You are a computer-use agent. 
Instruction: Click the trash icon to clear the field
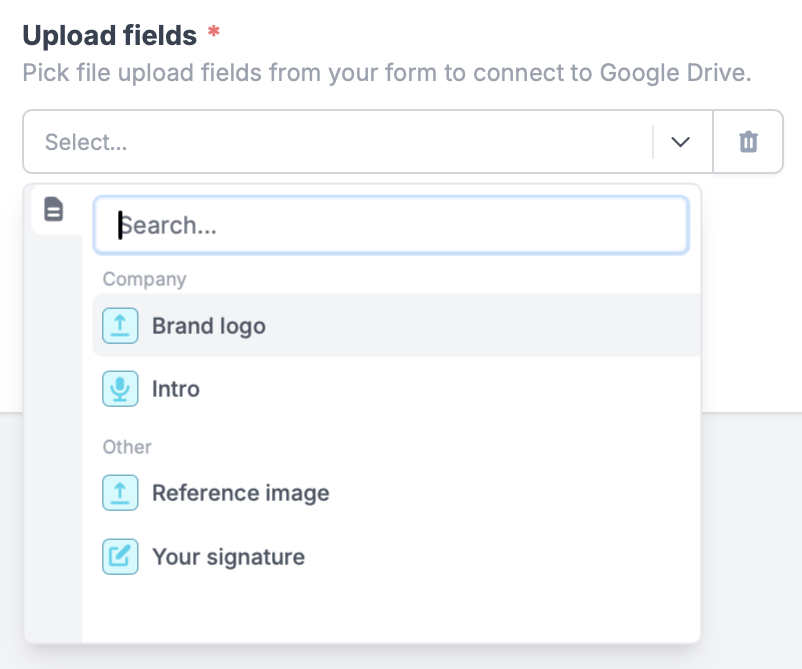pyautogui.click(x=748, y=141)
